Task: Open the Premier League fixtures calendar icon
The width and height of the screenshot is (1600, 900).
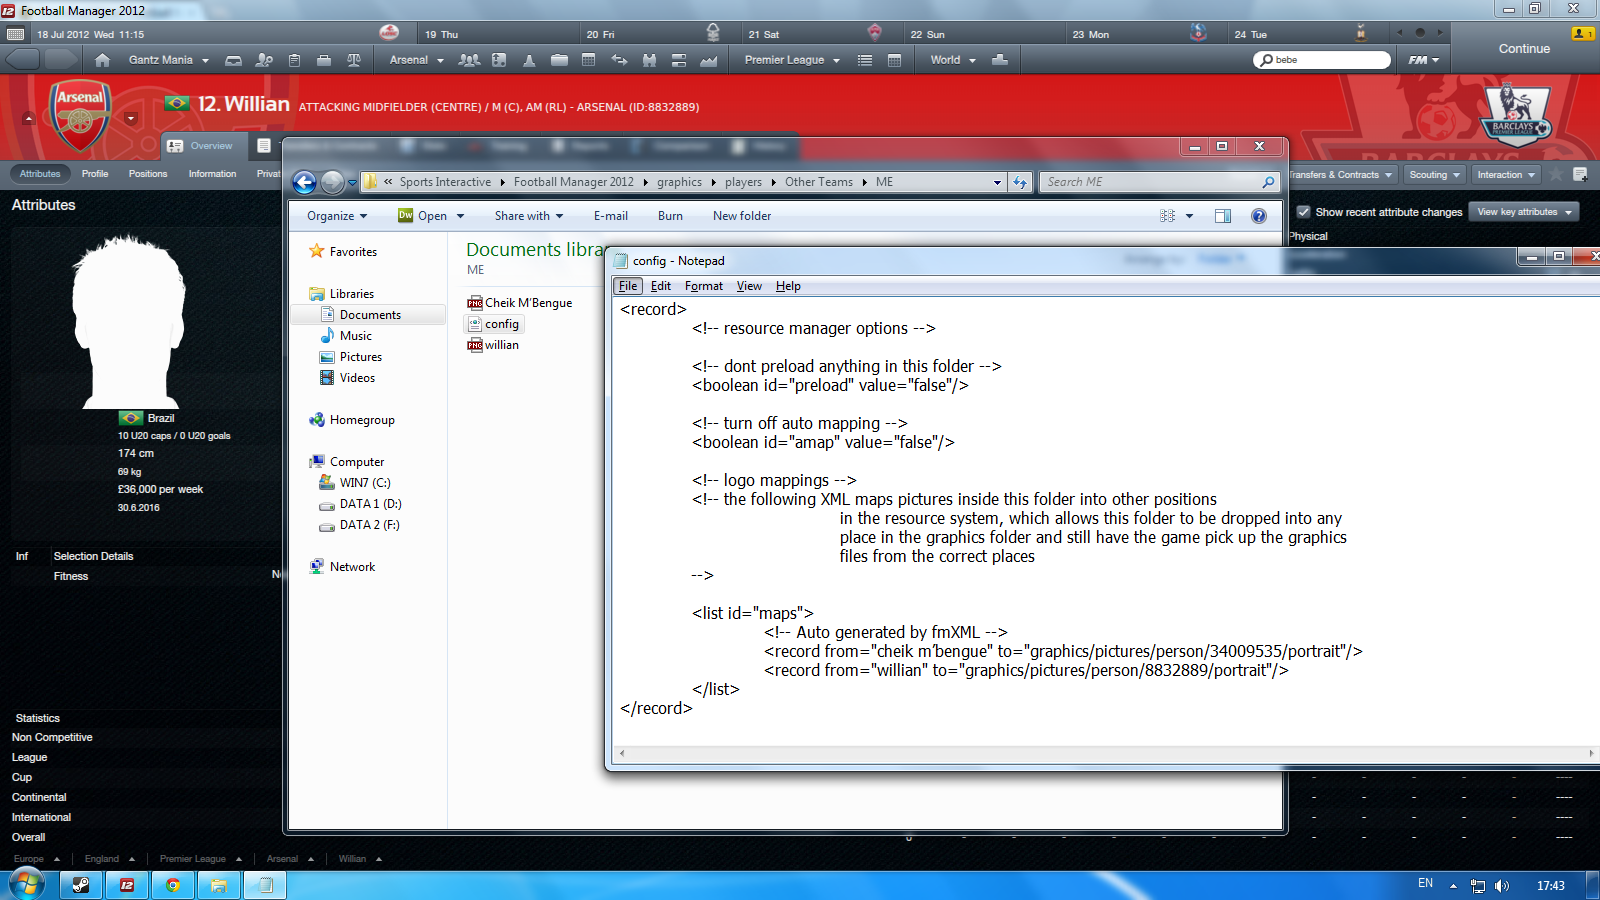Action: [x=895, y=60]
